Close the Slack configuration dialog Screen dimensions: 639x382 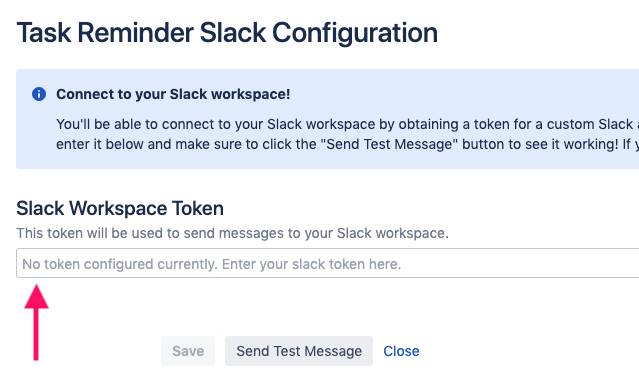coord(401,351)
